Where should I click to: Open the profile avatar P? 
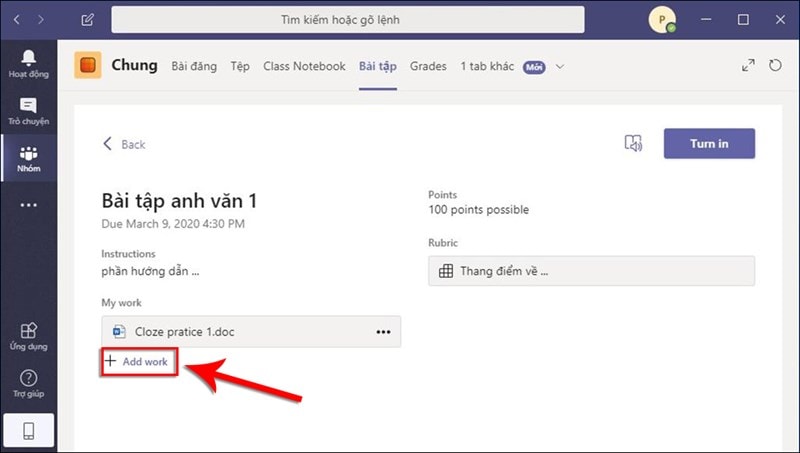tap(662, 20)
